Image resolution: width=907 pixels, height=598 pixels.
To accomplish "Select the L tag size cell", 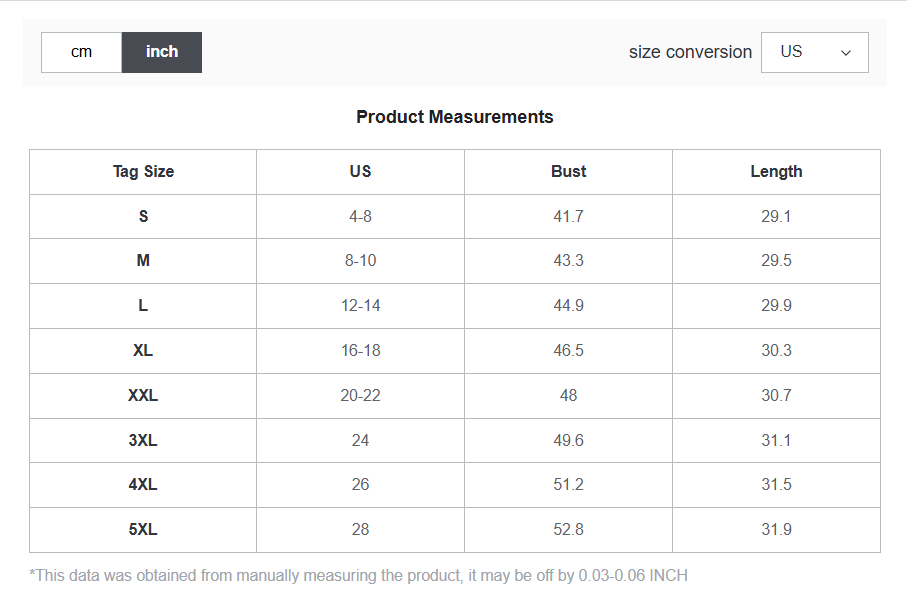I will (143, 305).
